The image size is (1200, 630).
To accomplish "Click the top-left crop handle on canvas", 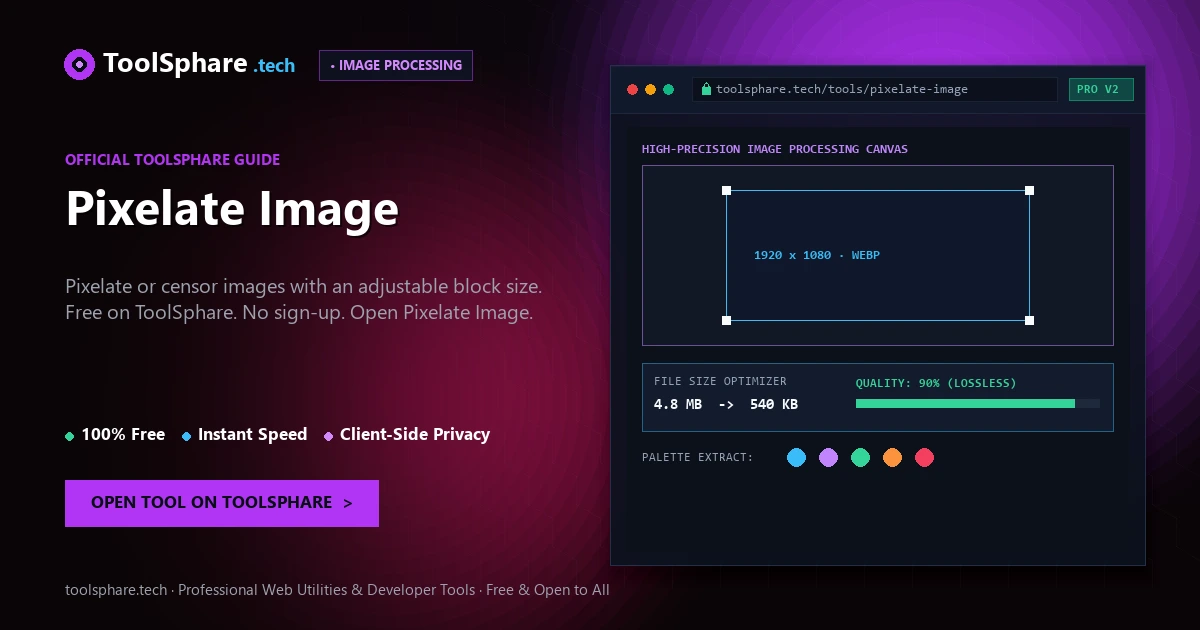I will [x=727, y=190].
